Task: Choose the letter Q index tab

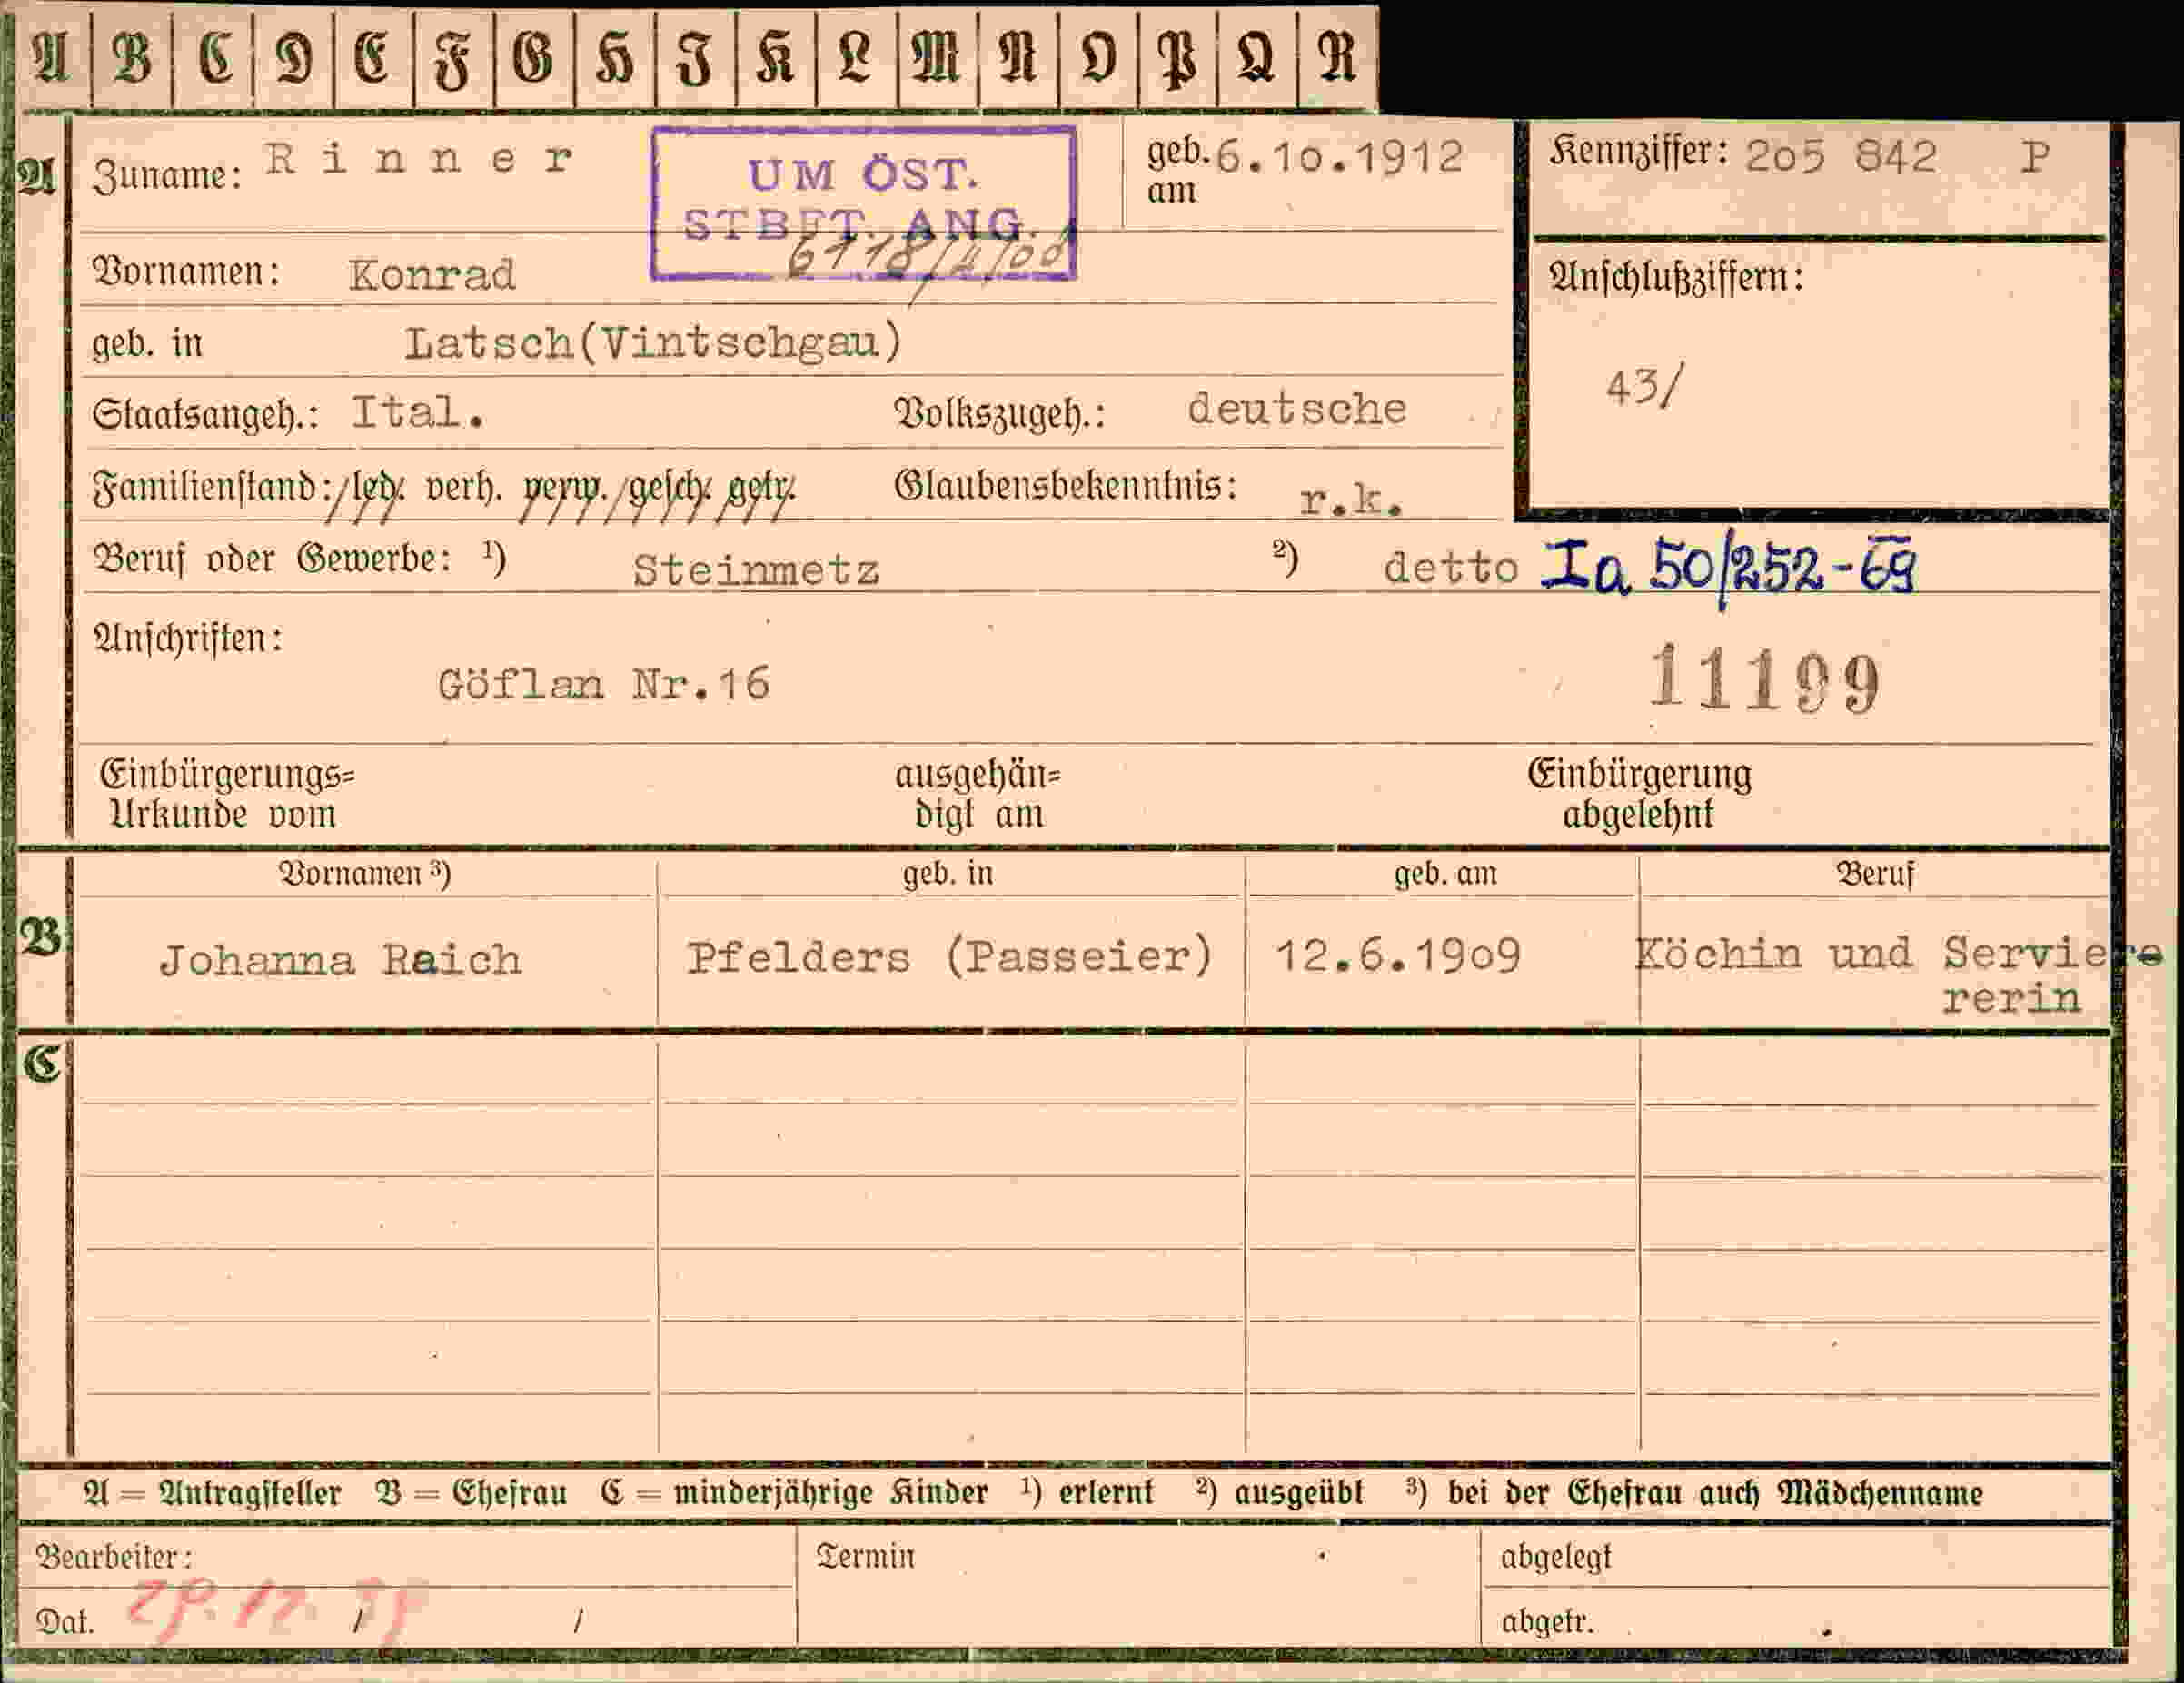Action: [x=1257, y=58]
